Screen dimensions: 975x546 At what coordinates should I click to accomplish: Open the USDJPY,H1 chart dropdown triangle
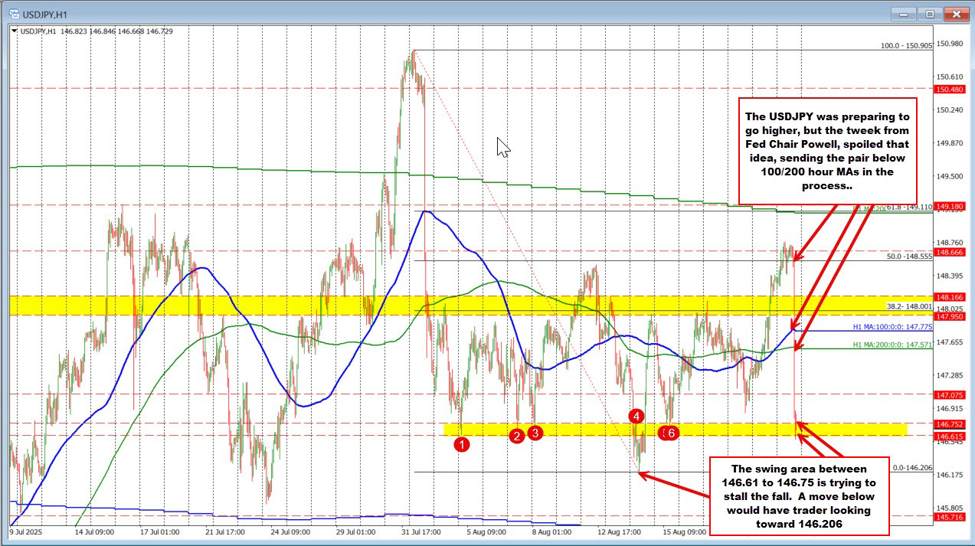pos(14,30)
